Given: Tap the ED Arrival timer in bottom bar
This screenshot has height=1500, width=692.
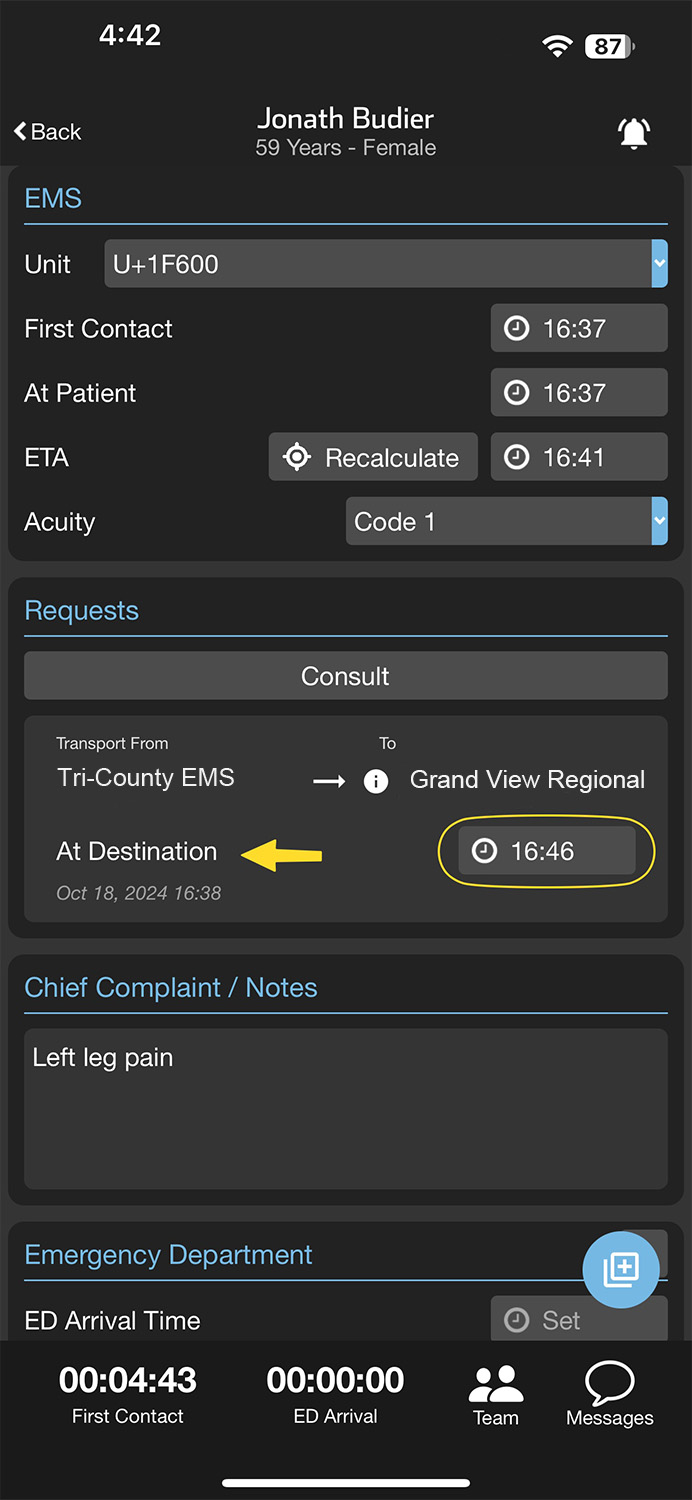Looking at the screenshot, I should pos(335,1394).
